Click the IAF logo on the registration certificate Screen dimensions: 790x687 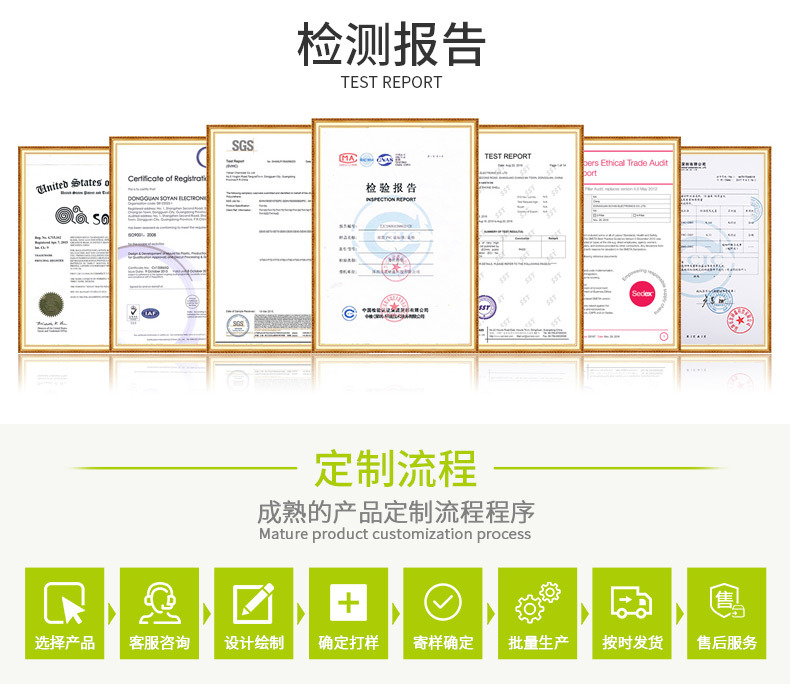tap(150, 313)
